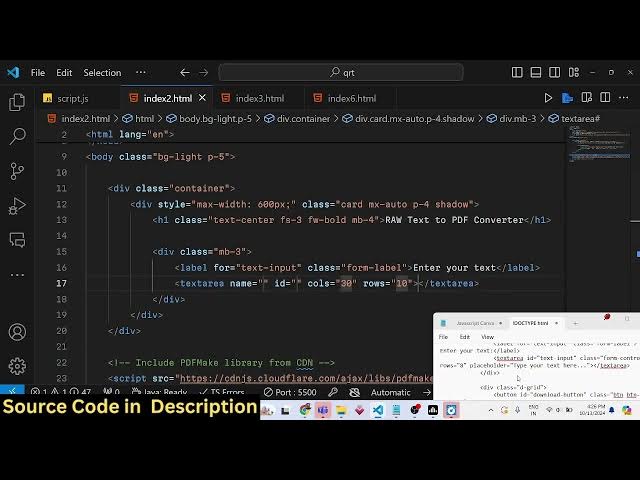Open the Run and Debug view
This screenshot has width=640, height=480.
[x=17, y=206]
